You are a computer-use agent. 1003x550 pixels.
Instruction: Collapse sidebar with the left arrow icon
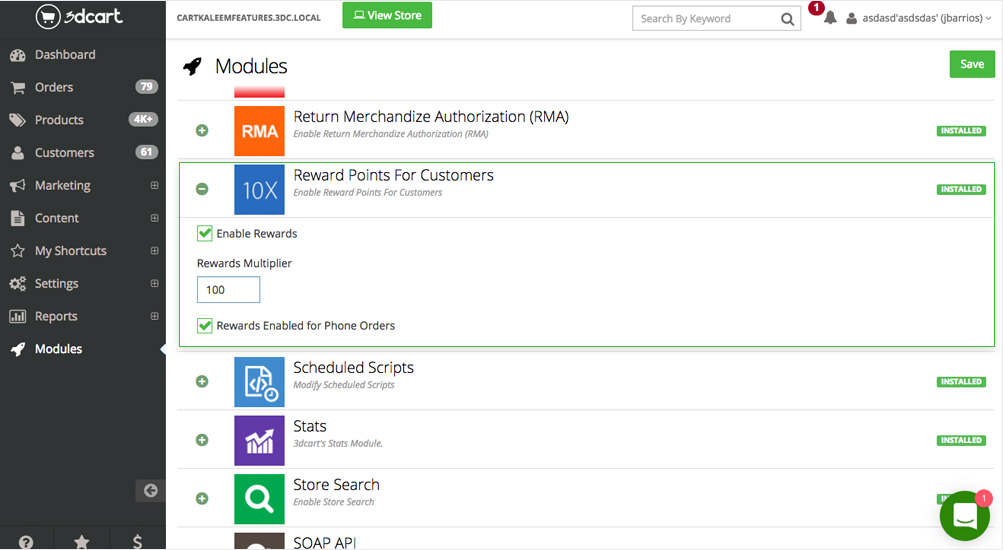pos(150,490)
